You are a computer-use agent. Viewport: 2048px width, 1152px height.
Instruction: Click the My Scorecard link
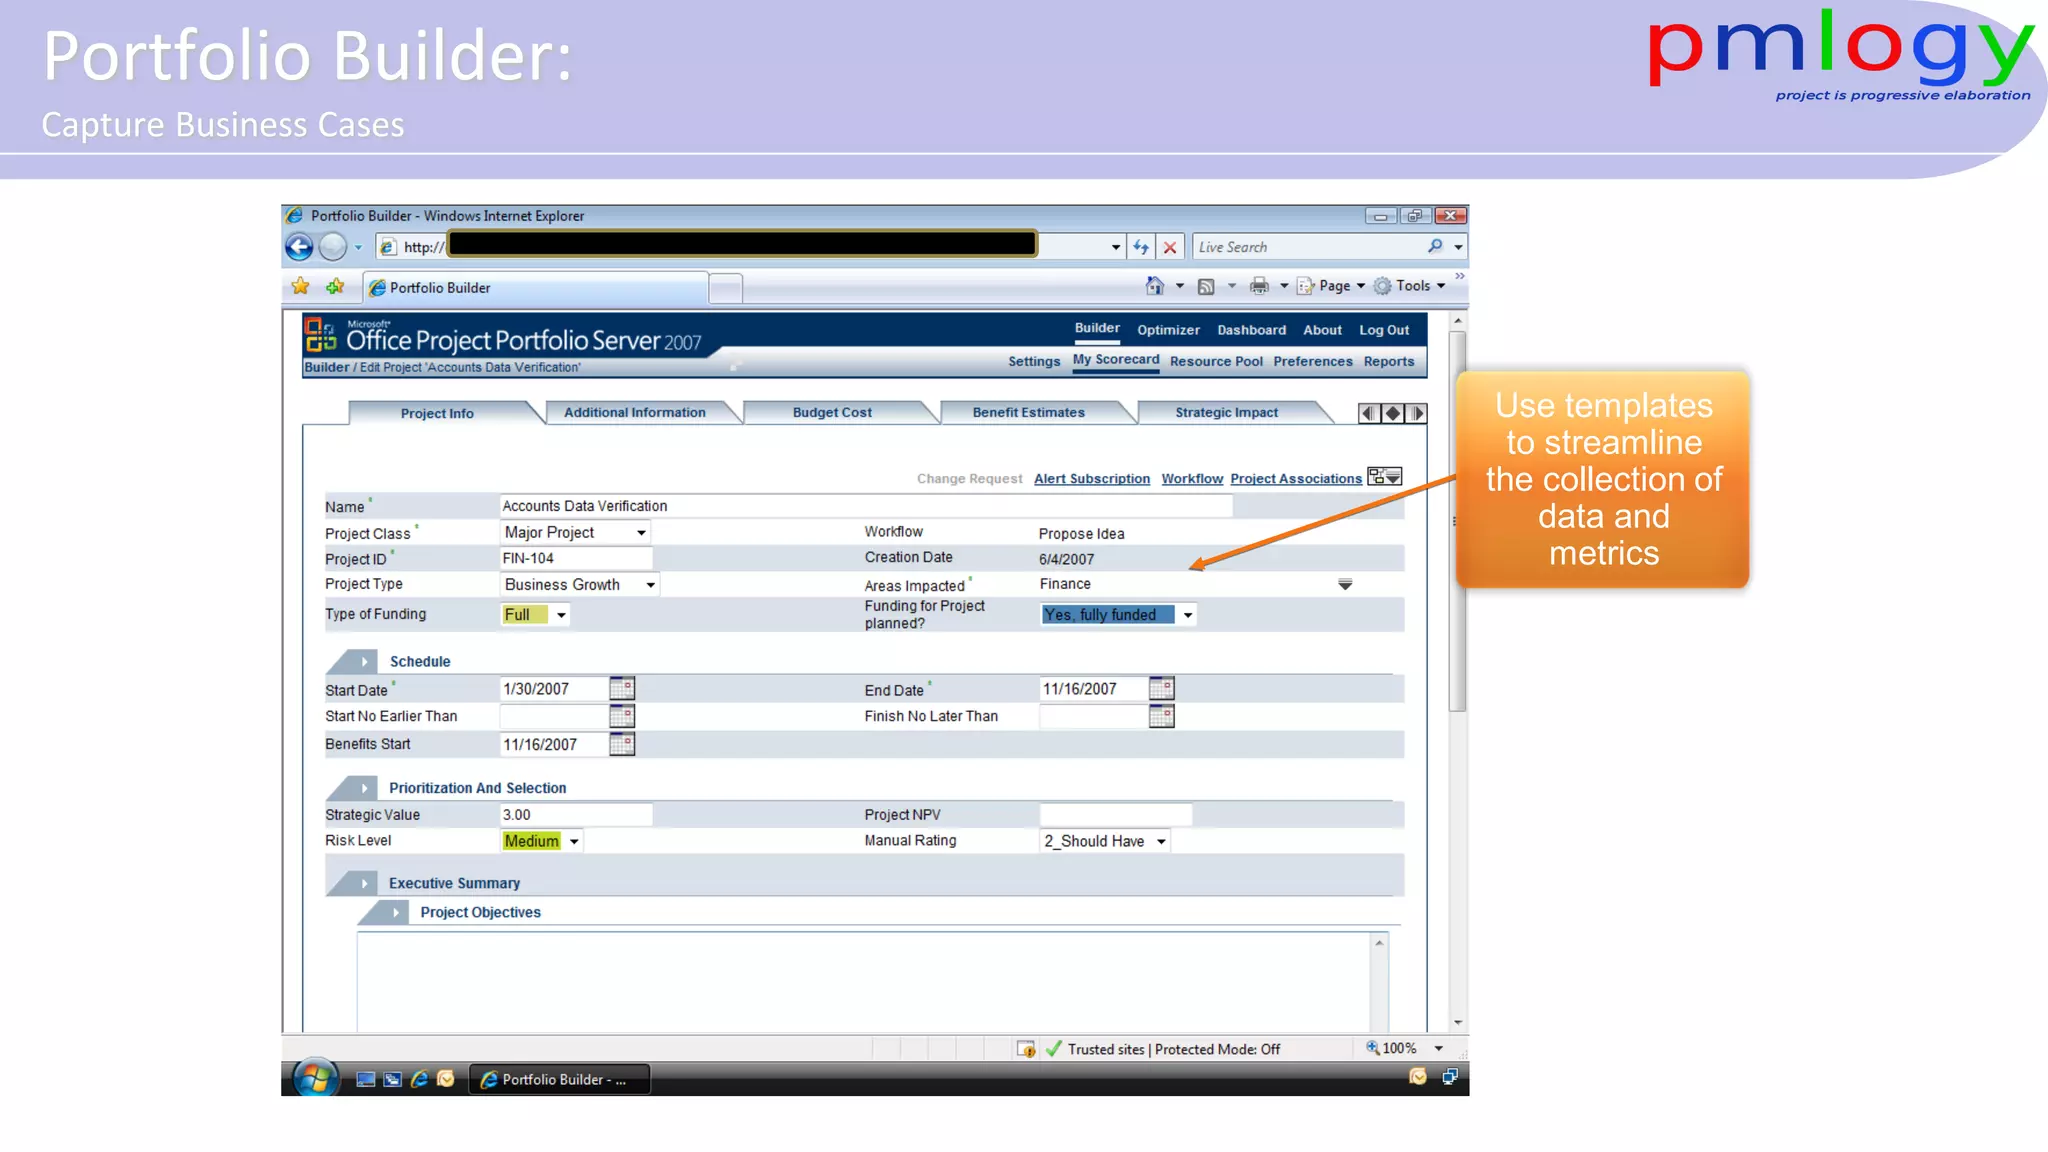click(1116, 360)
